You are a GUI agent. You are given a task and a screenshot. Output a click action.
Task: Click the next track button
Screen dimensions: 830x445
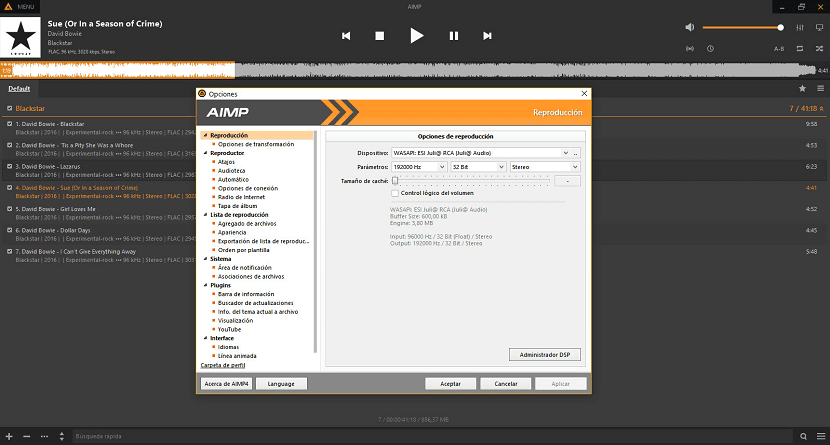click(487, 35)
